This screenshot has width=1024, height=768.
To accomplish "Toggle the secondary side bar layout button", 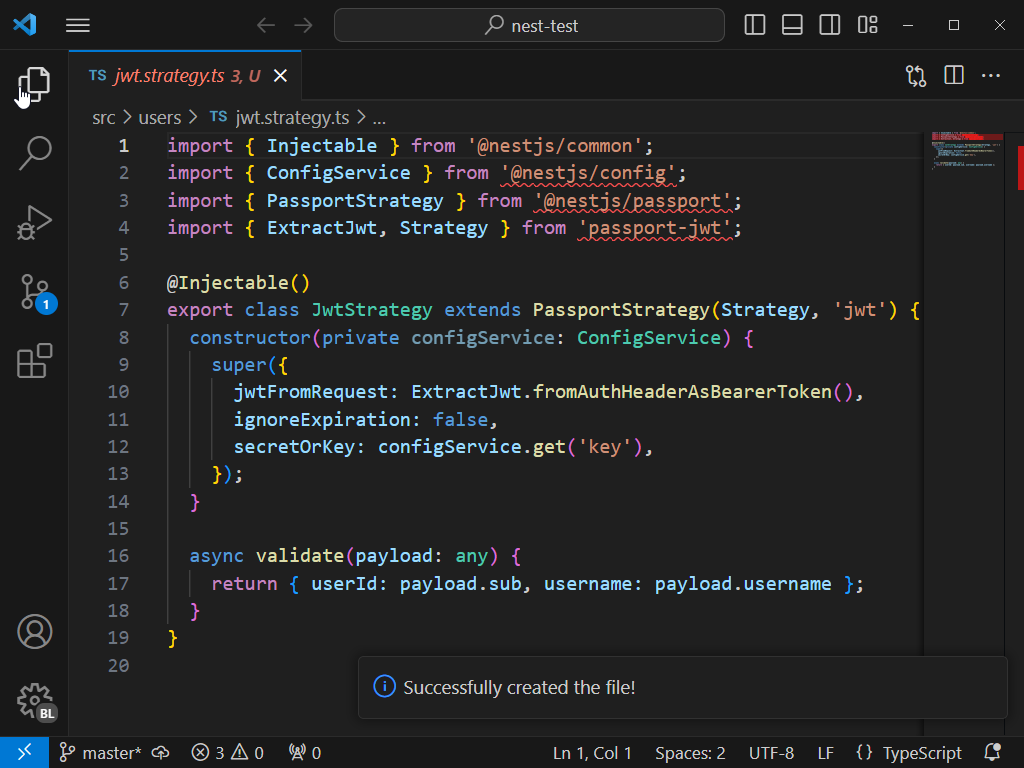I will [x=829, y=25].
